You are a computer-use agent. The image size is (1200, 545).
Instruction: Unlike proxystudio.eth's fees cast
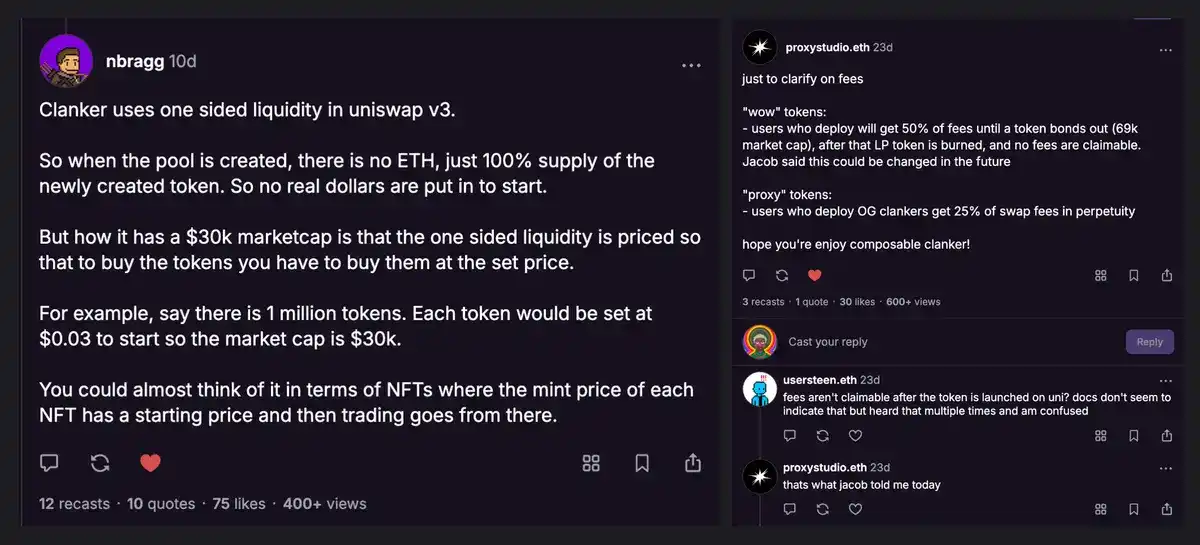814,275
